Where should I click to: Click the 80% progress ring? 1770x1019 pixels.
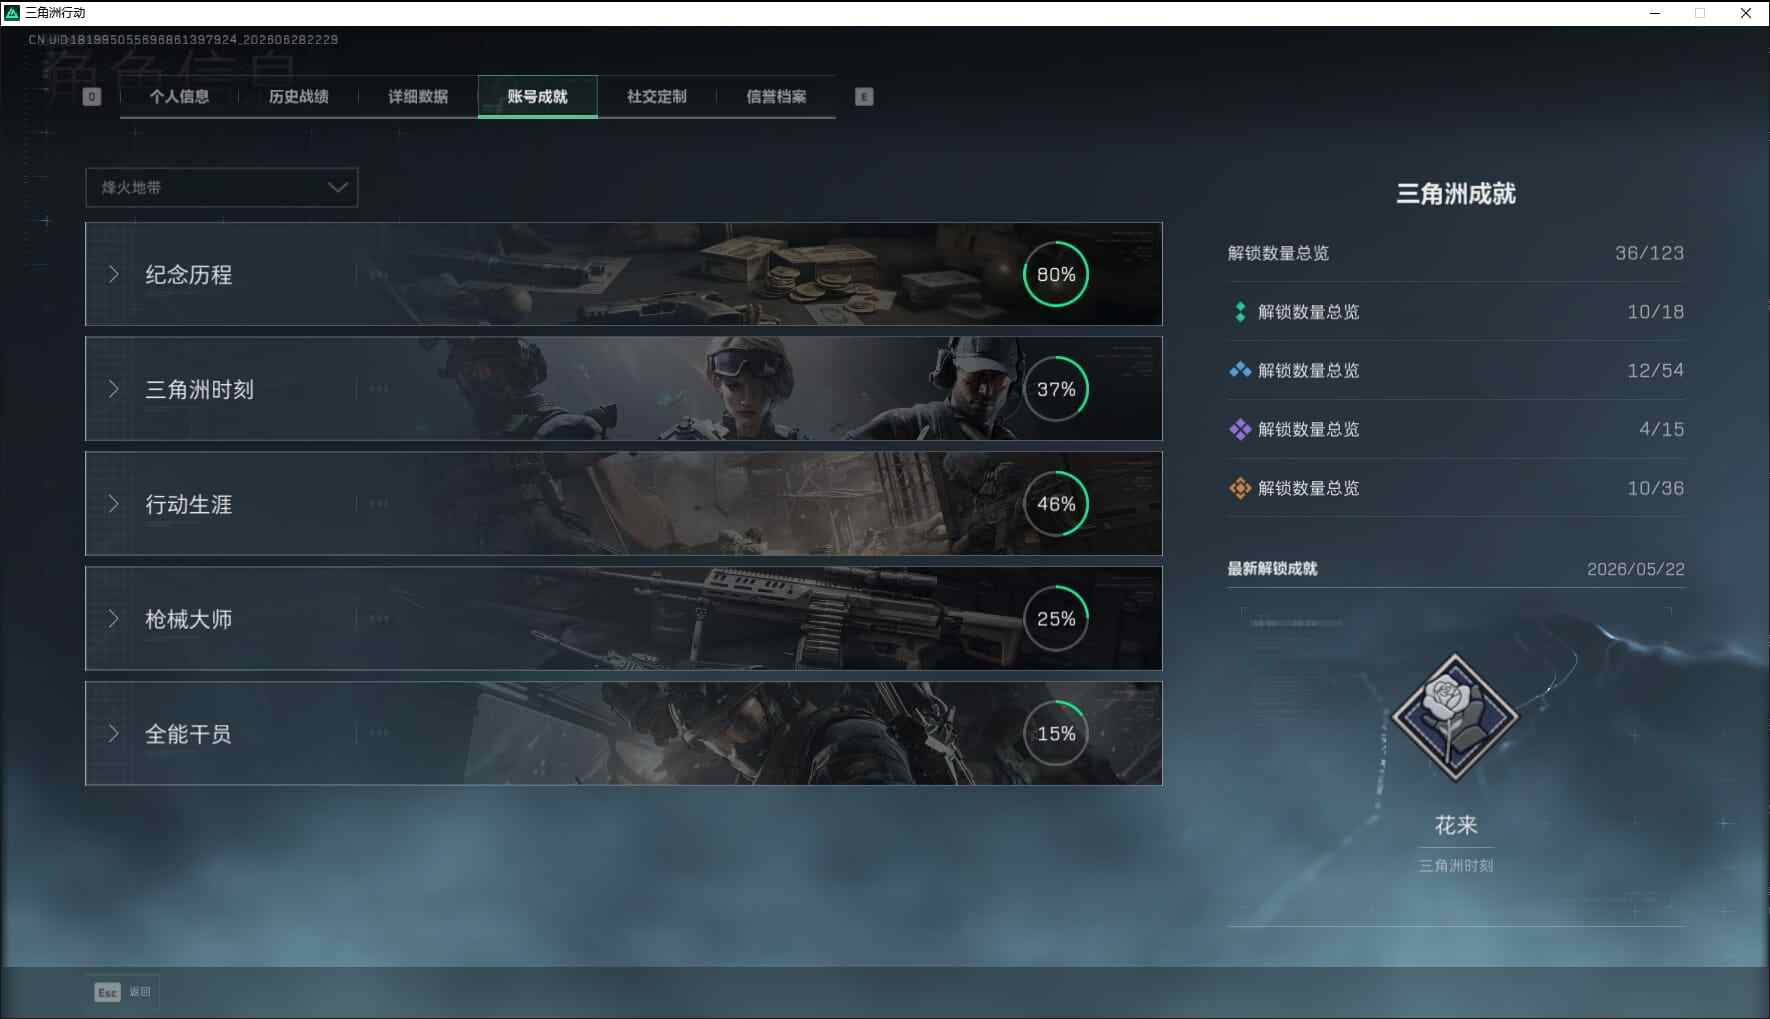(x=1056, y=274)
